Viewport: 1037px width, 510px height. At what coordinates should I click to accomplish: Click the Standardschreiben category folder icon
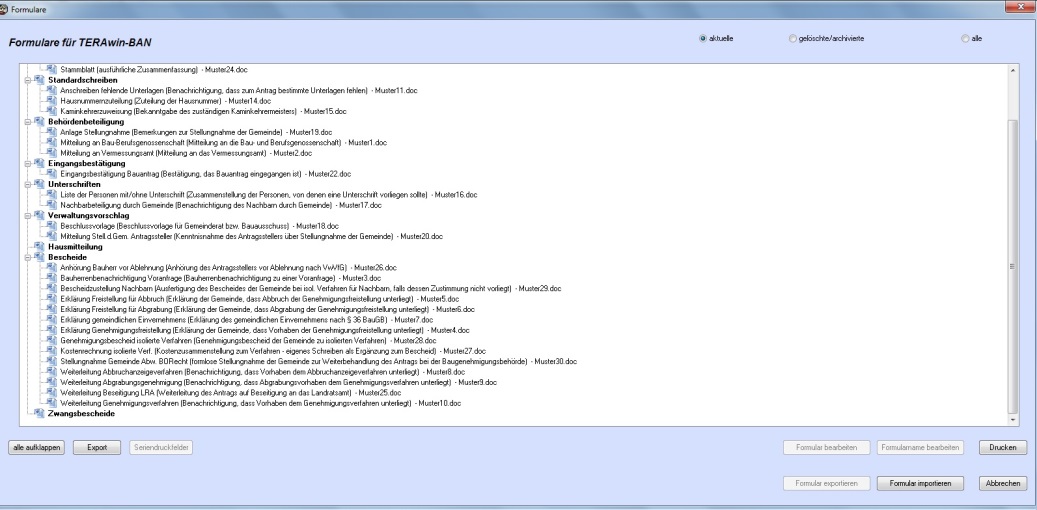pyautogui.click(x=39, y=79)
